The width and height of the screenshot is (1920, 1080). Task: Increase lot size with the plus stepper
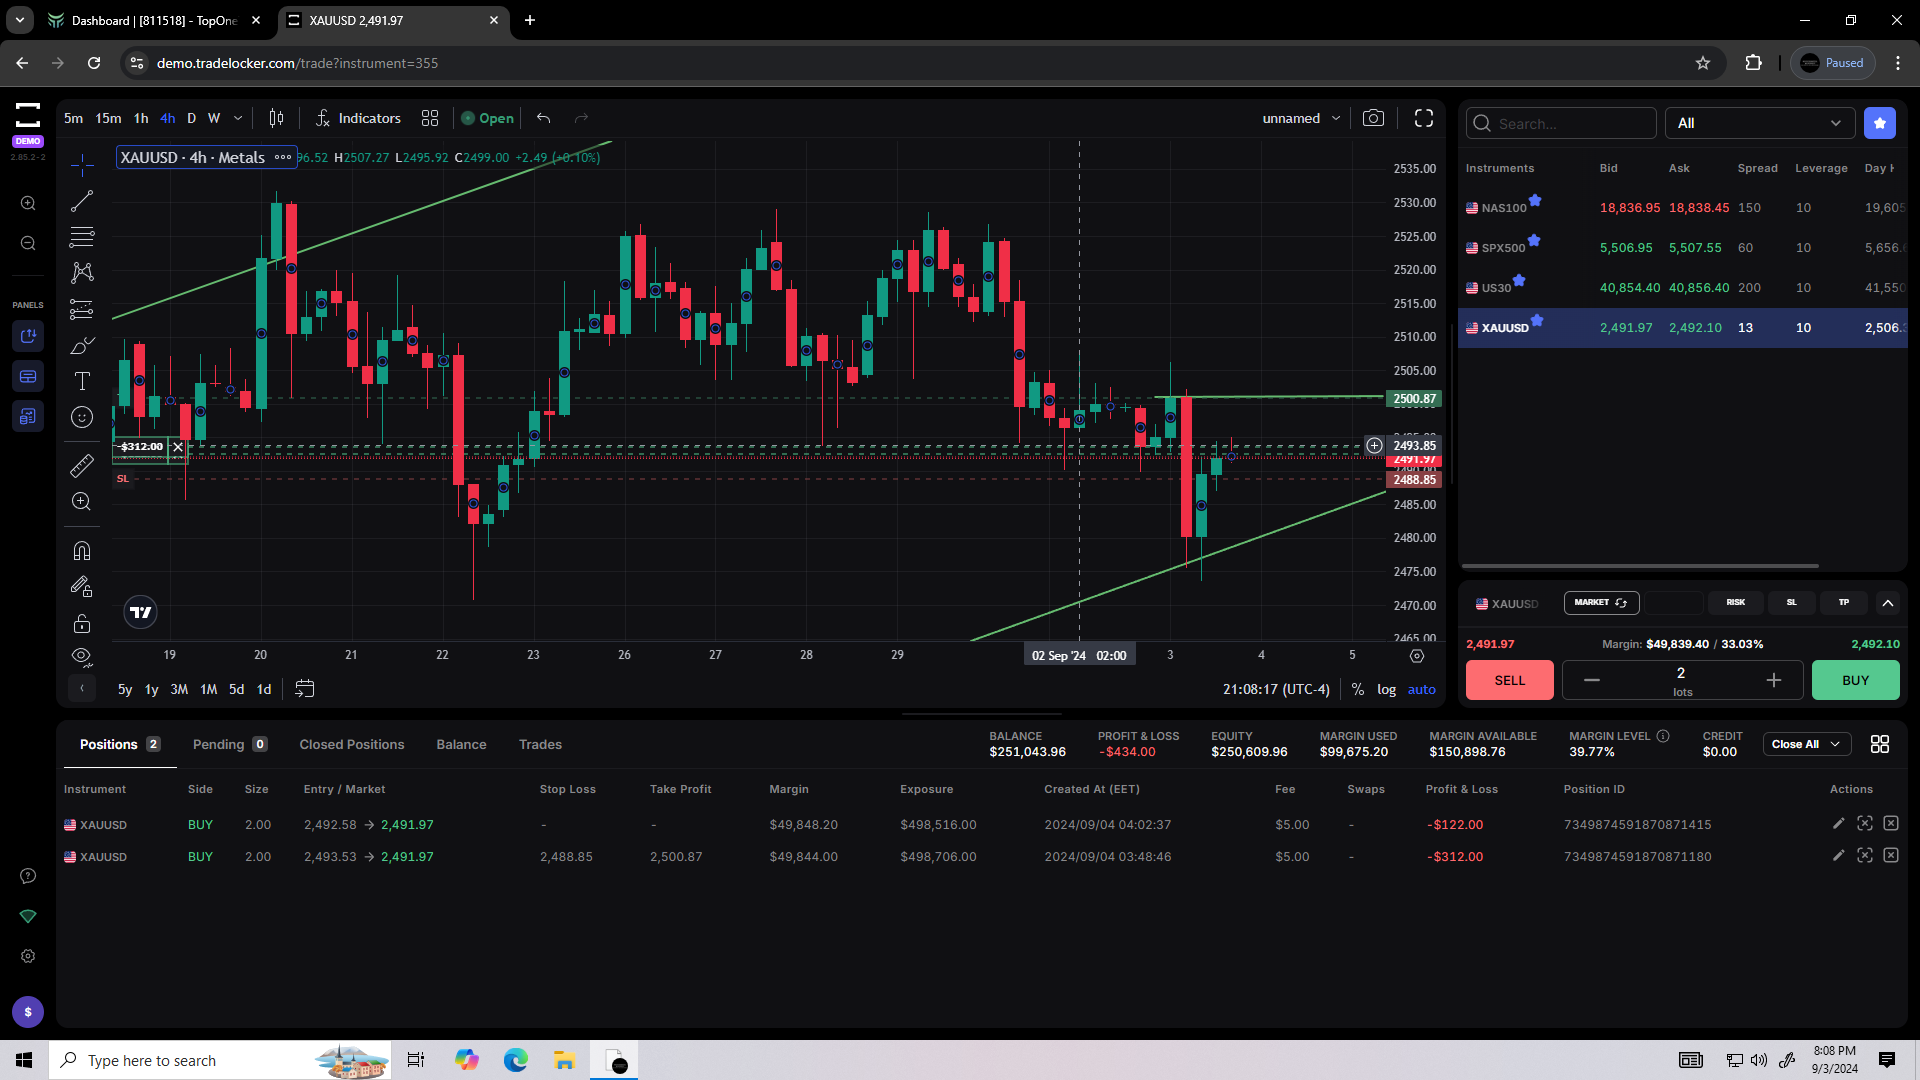[x=1773, y=680]
